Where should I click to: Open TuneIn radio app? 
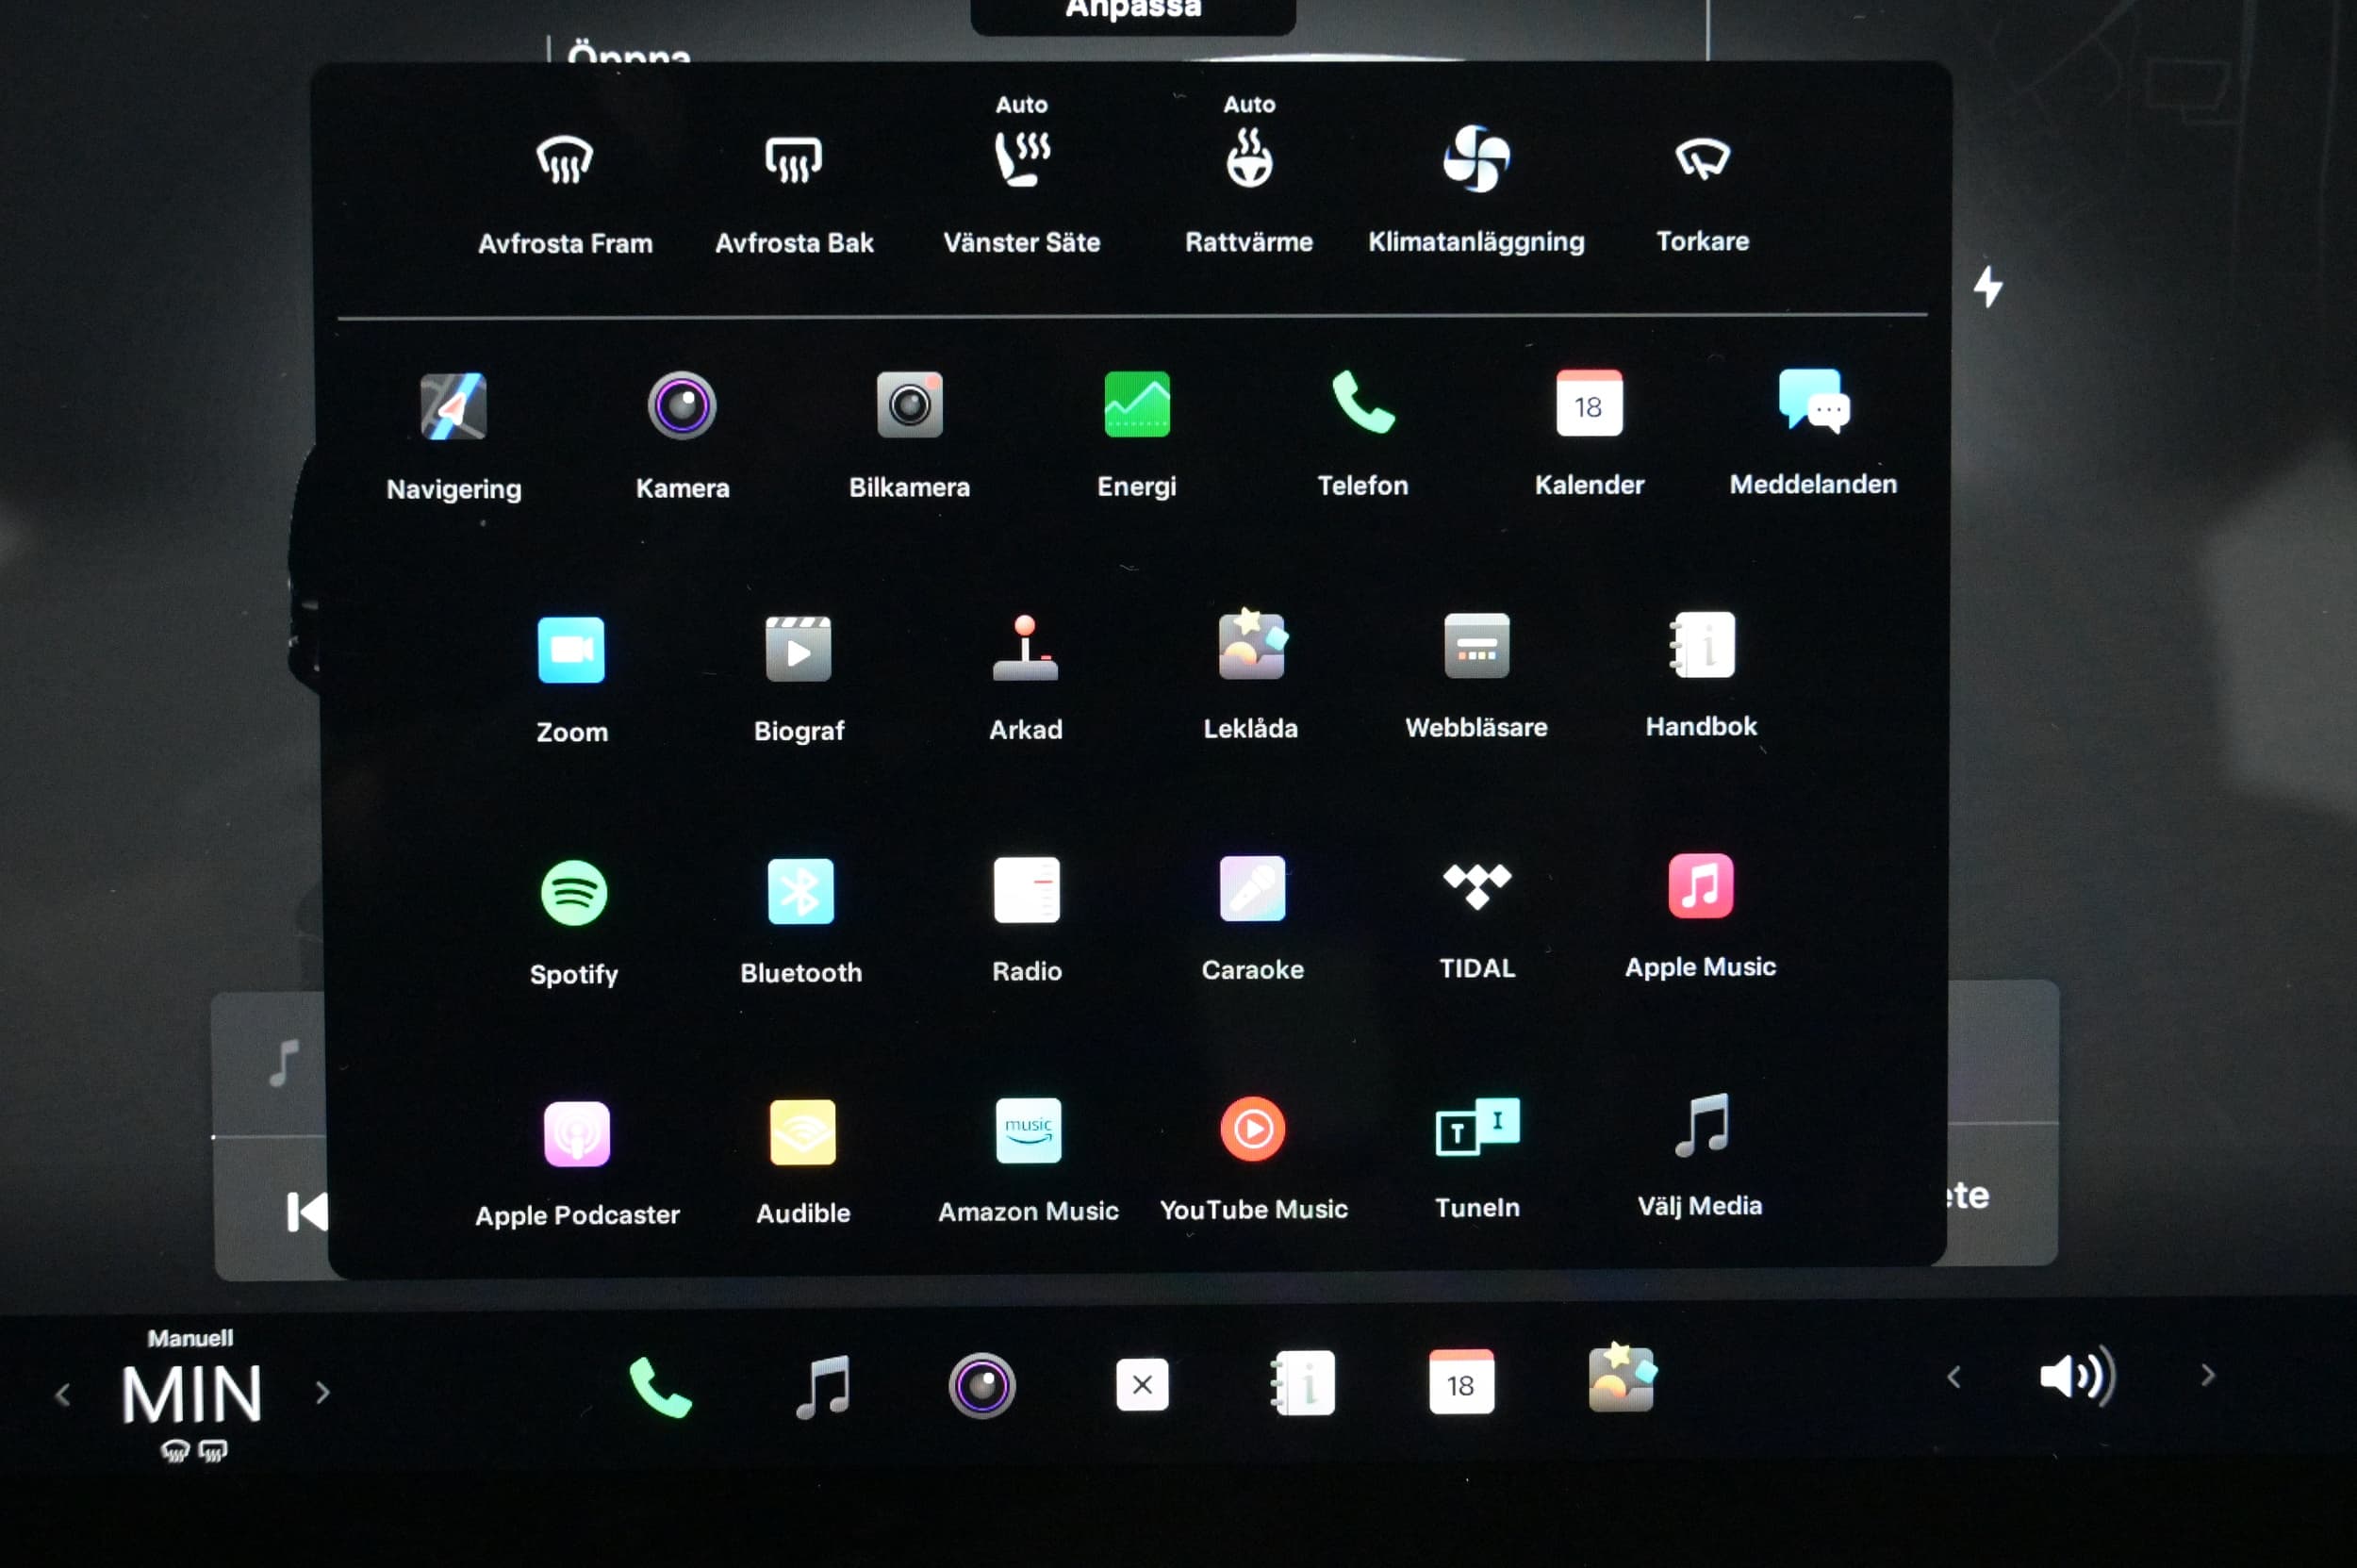[x=1478, y=1127]
